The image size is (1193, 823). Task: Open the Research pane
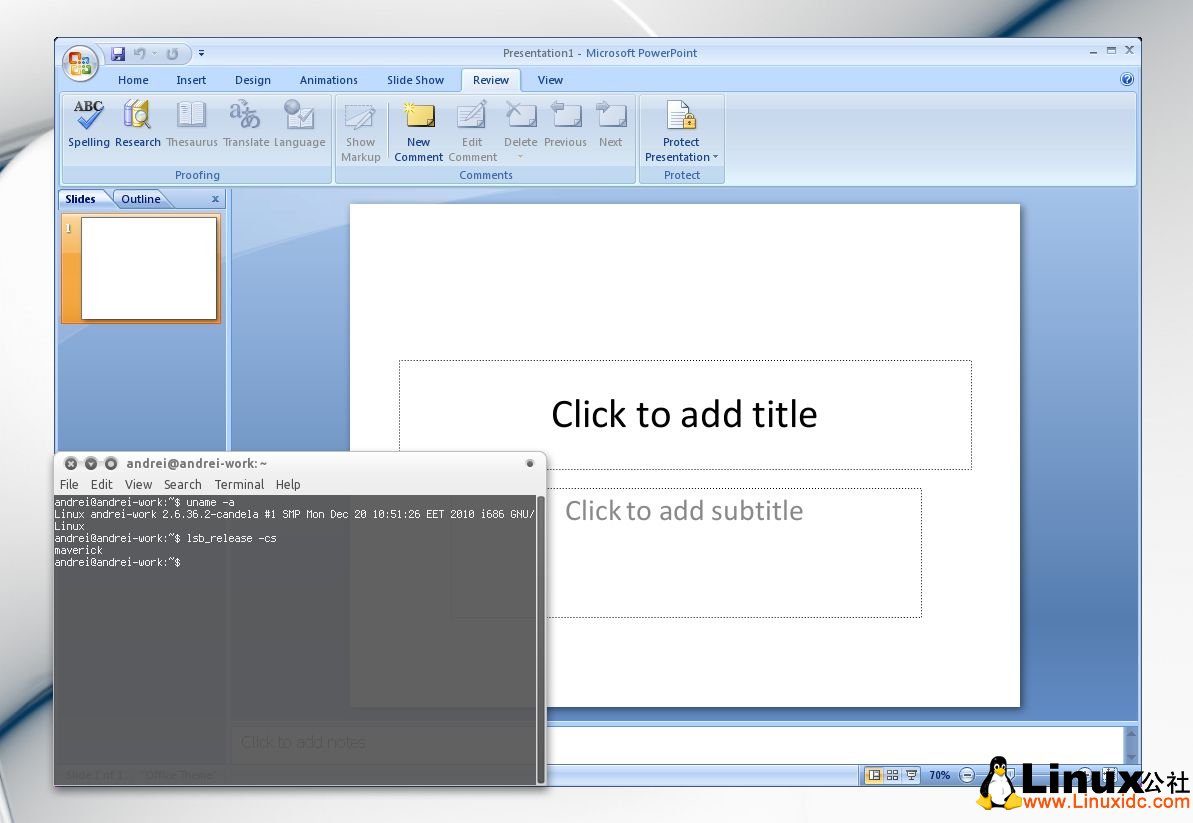click(137, 125)
